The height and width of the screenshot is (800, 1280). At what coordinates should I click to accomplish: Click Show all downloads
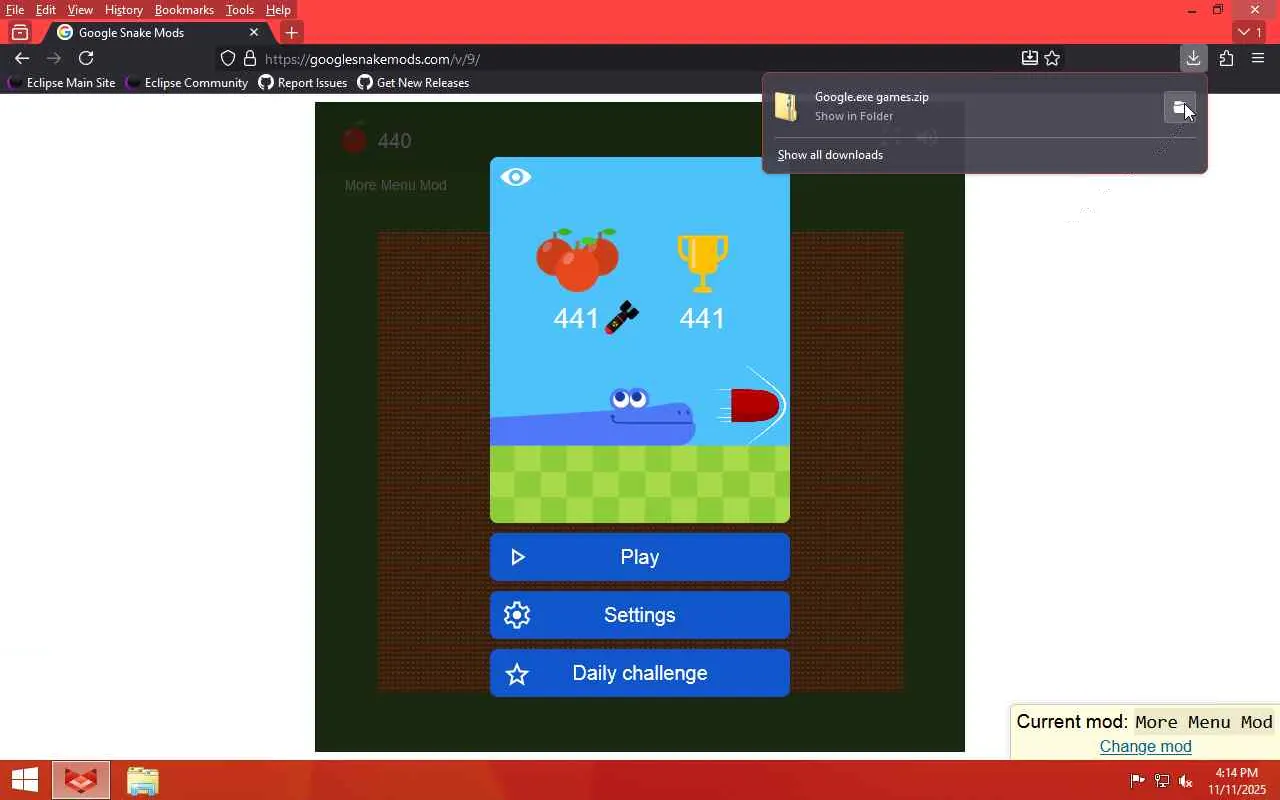[x=830, y=155]
